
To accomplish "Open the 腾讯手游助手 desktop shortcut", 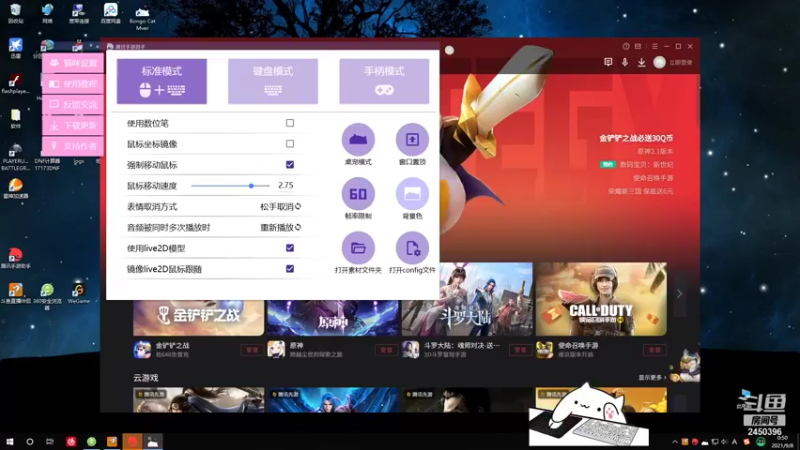I will [x=15, y=259].
